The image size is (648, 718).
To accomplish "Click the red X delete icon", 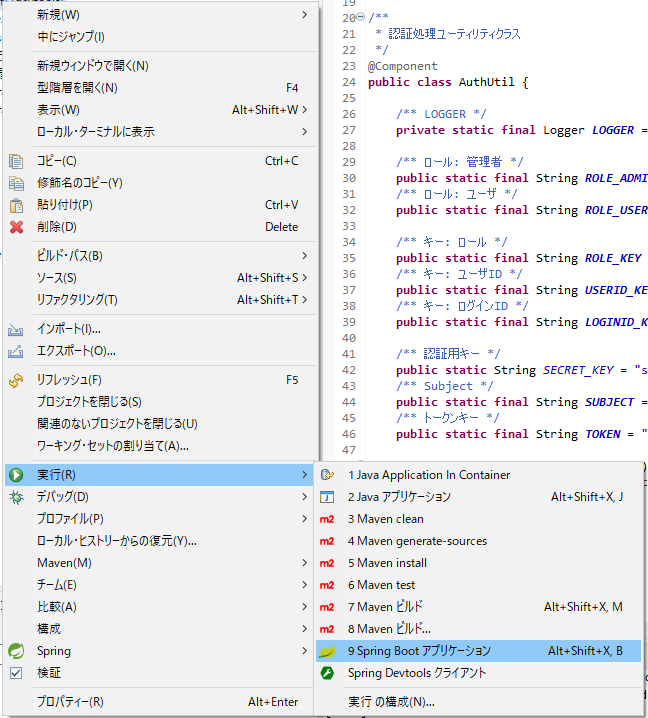I will pos(16,227).
